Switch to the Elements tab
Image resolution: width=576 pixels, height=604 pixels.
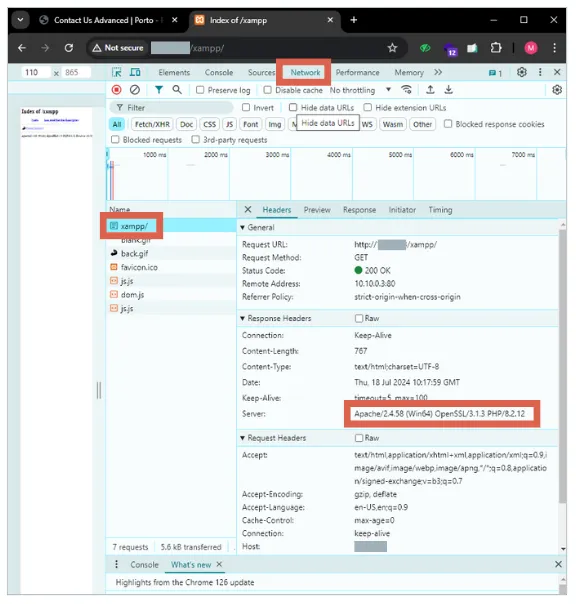(174, 72)
